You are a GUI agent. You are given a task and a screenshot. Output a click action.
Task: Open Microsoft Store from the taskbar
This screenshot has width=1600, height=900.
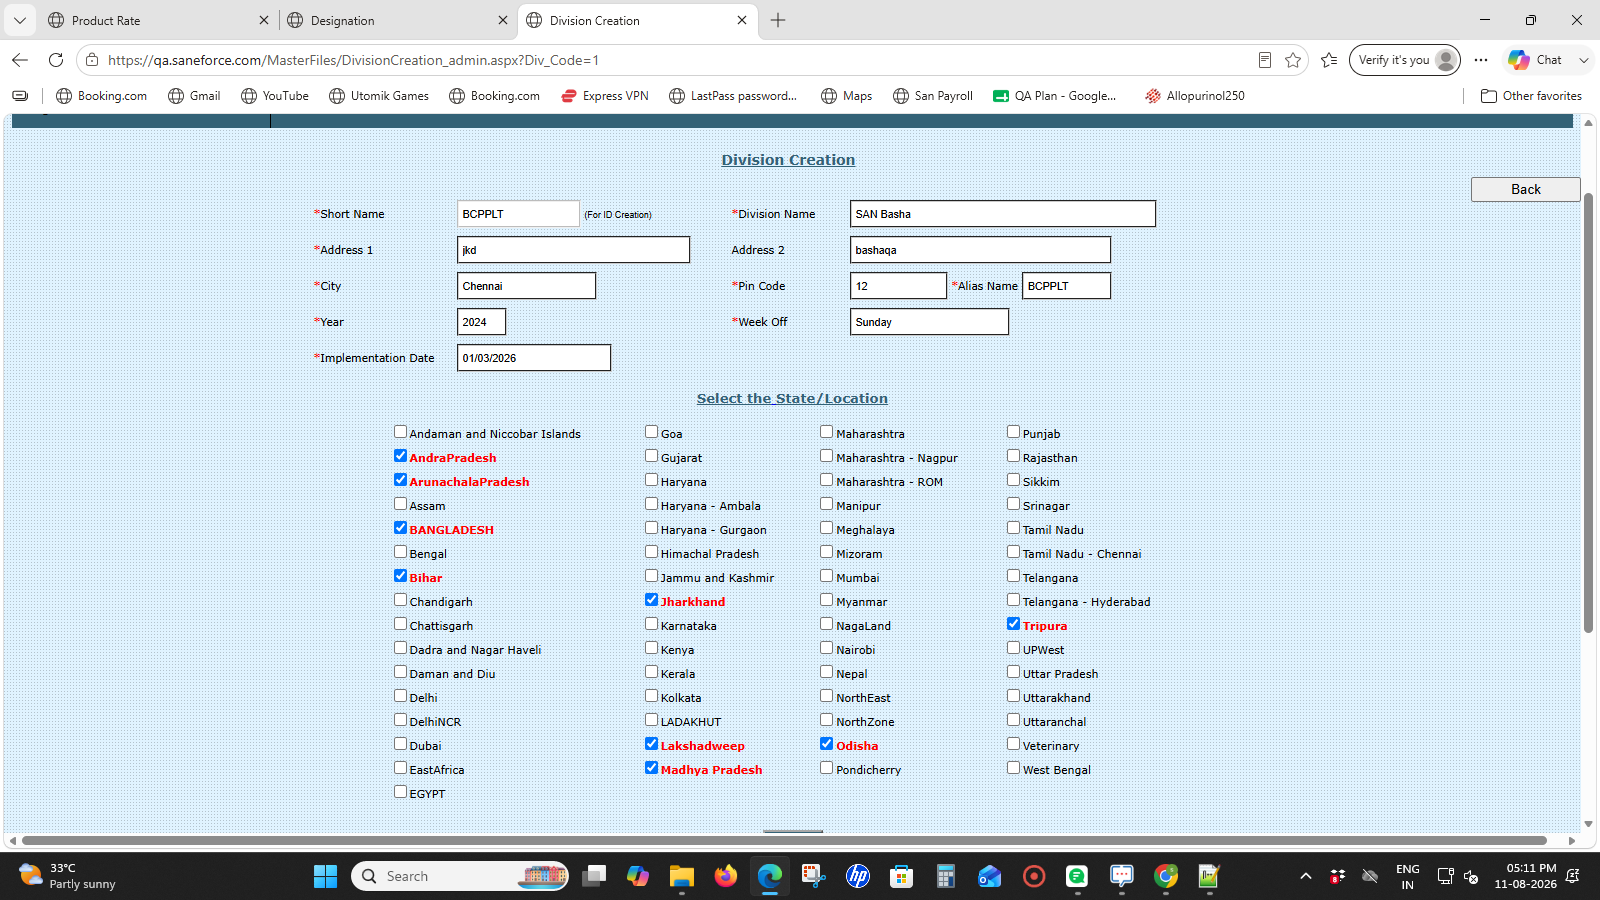click(902, 876)
